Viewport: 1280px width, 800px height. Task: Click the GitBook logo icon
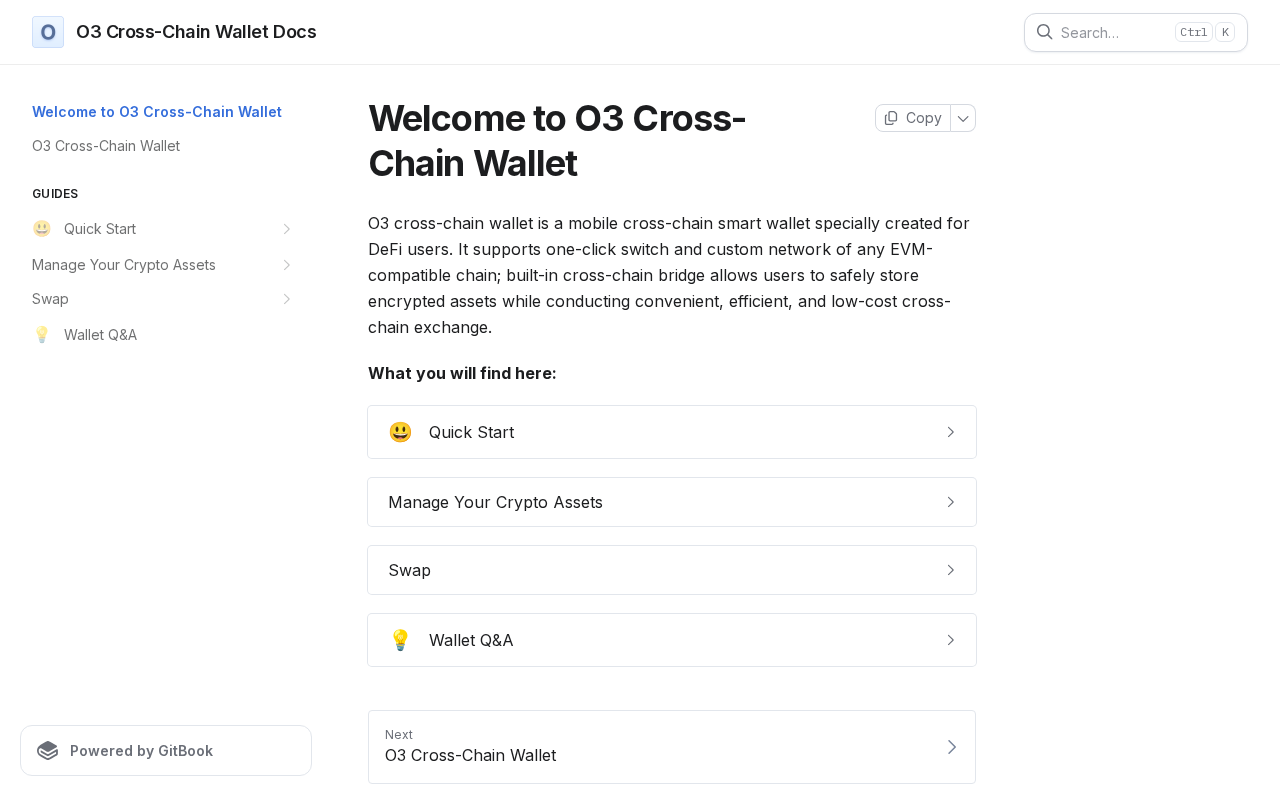coord(48,751)
